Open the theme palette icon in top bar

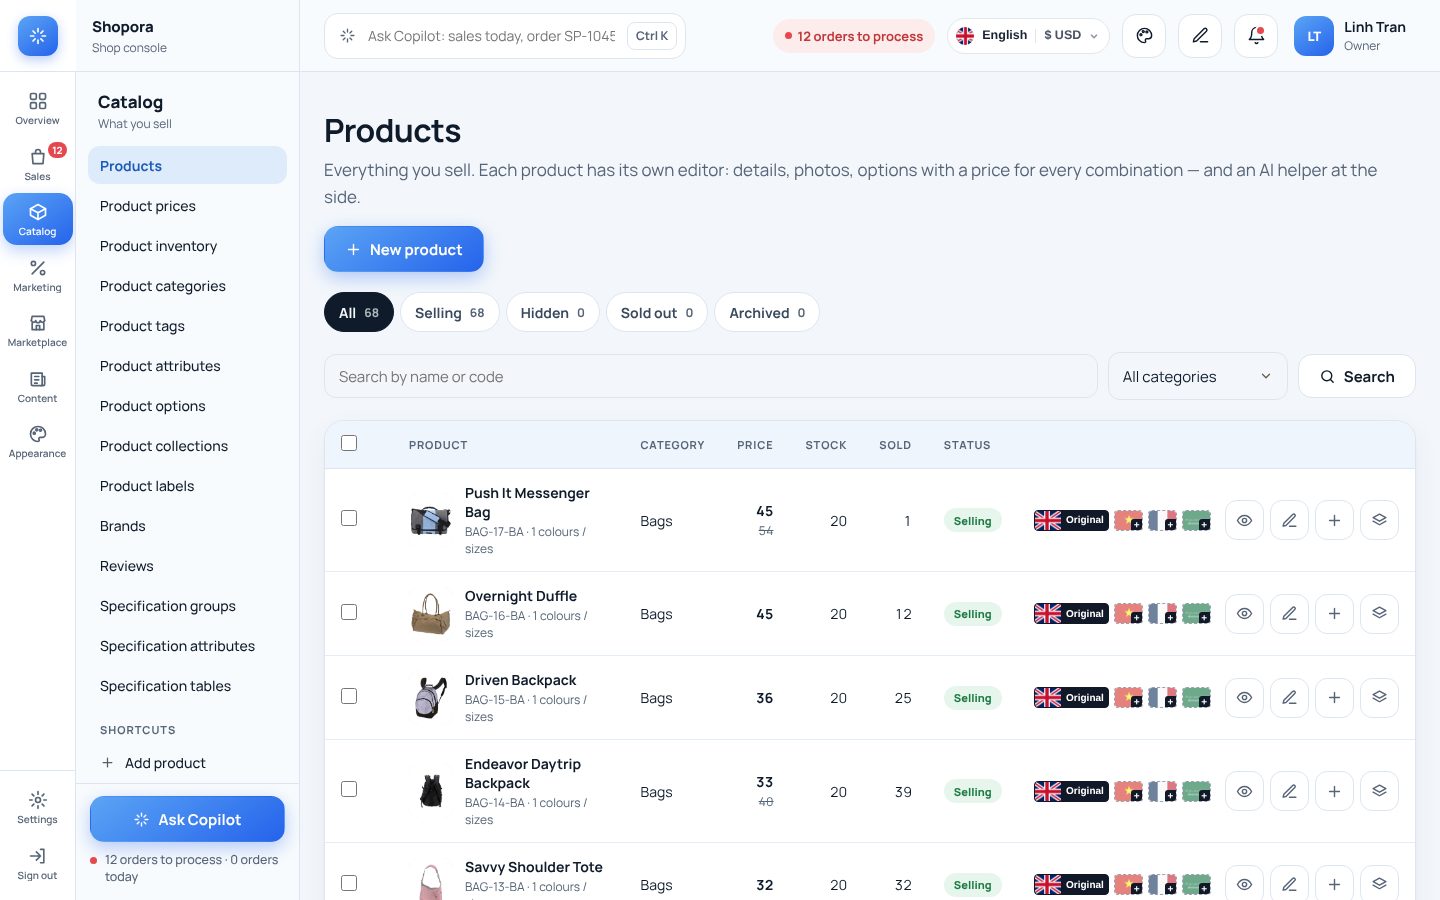pos(1144,36)
